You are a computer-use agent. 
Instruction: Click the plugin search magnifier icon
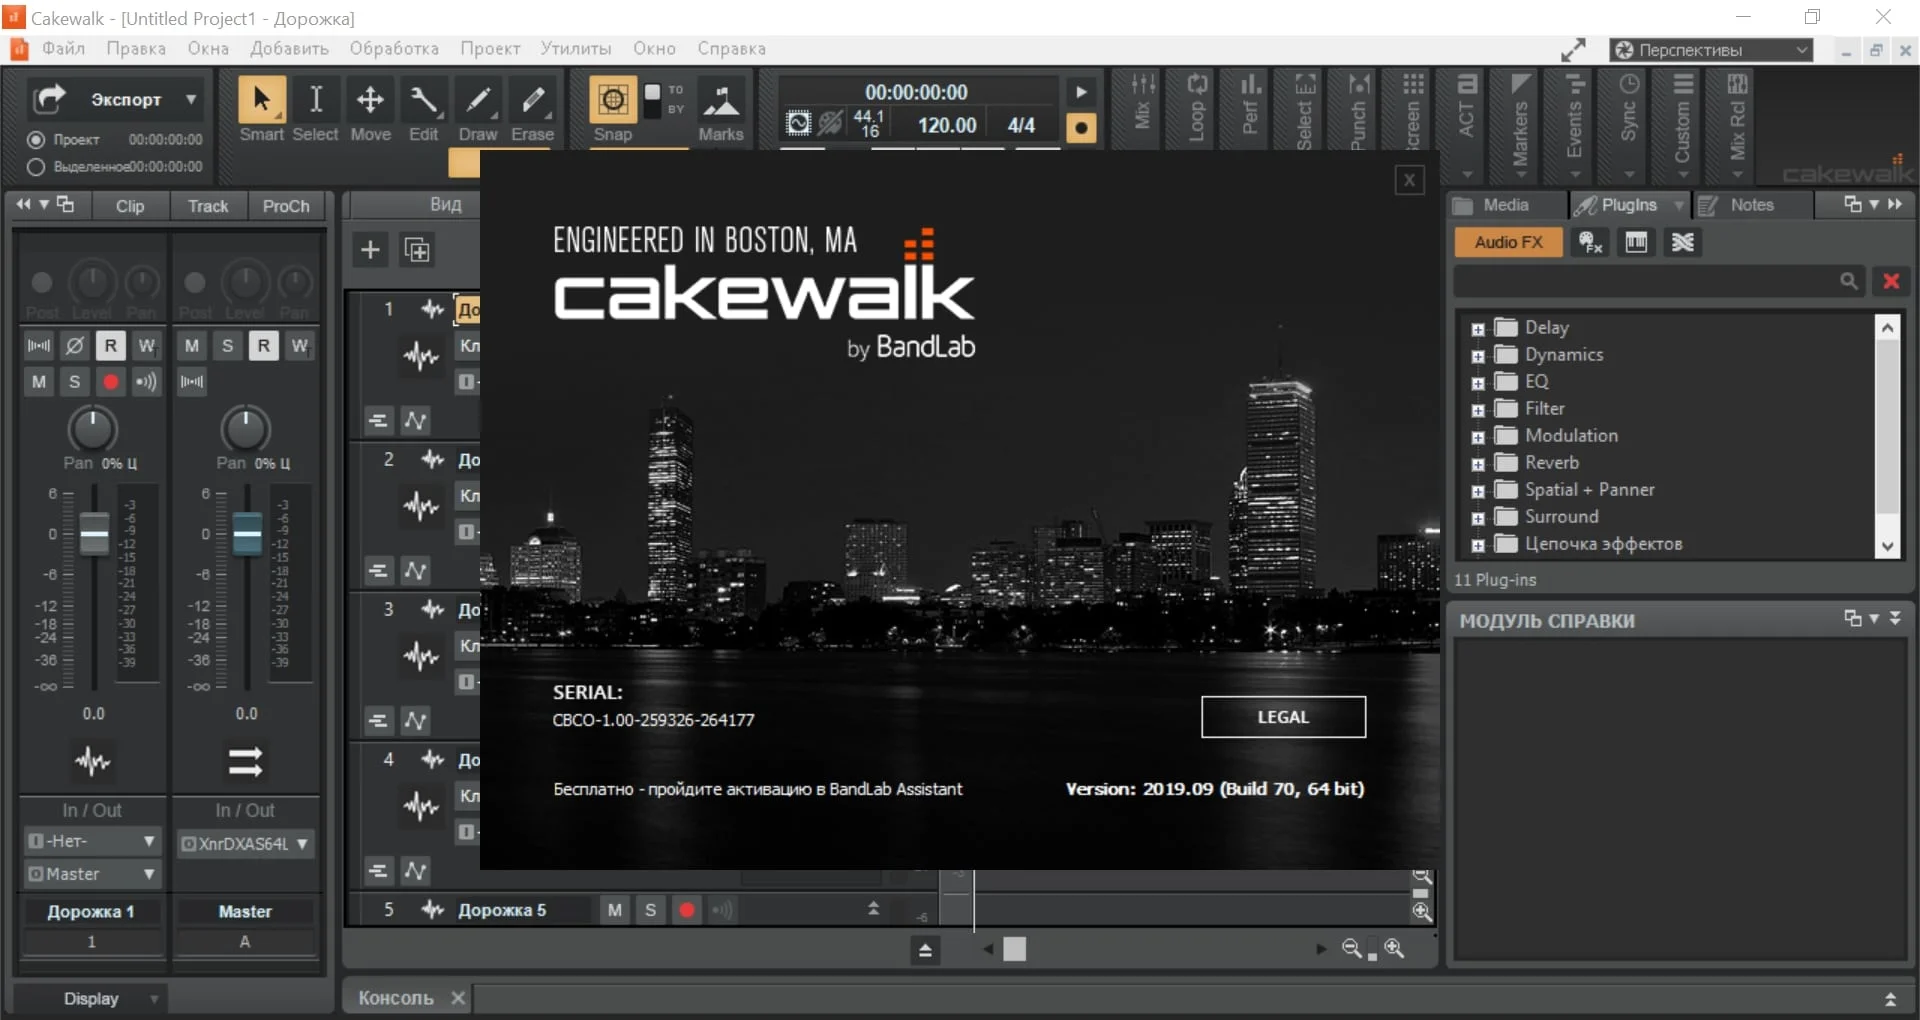click(1849, 282)
